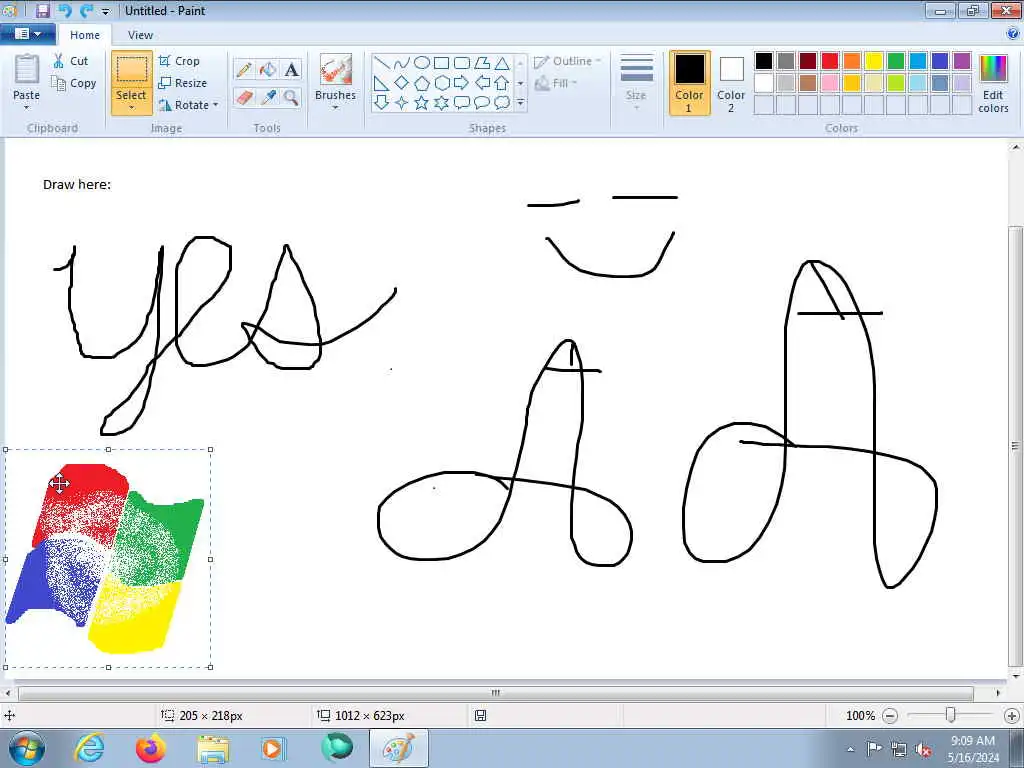Select the Pencil tool
The height and width of the screenshot is (768, 1024).
[244, 69]
